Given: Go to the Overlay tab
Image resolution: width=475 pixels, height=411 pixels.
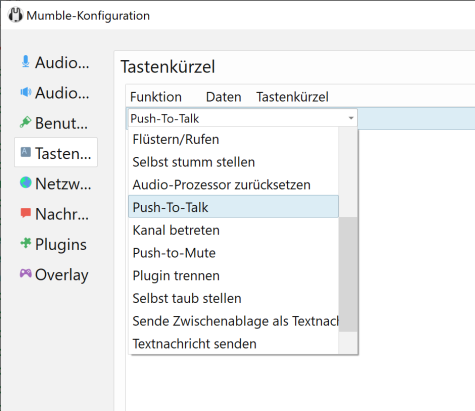Looking at the screenshot, I should coord(62,275).
